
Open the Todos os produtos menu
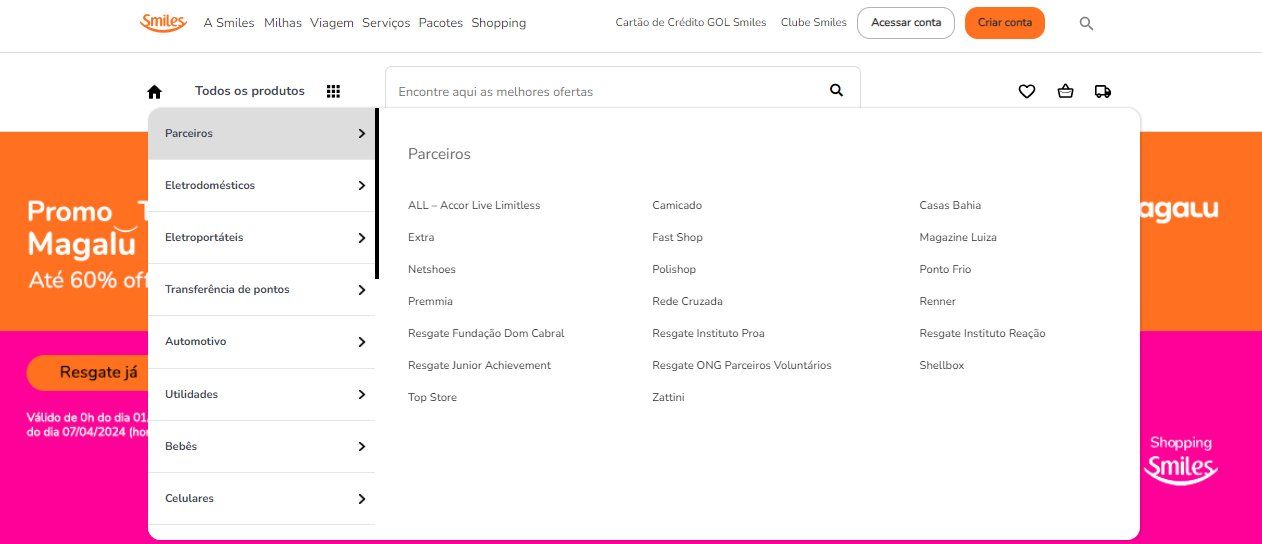click(x=250, y=91)
